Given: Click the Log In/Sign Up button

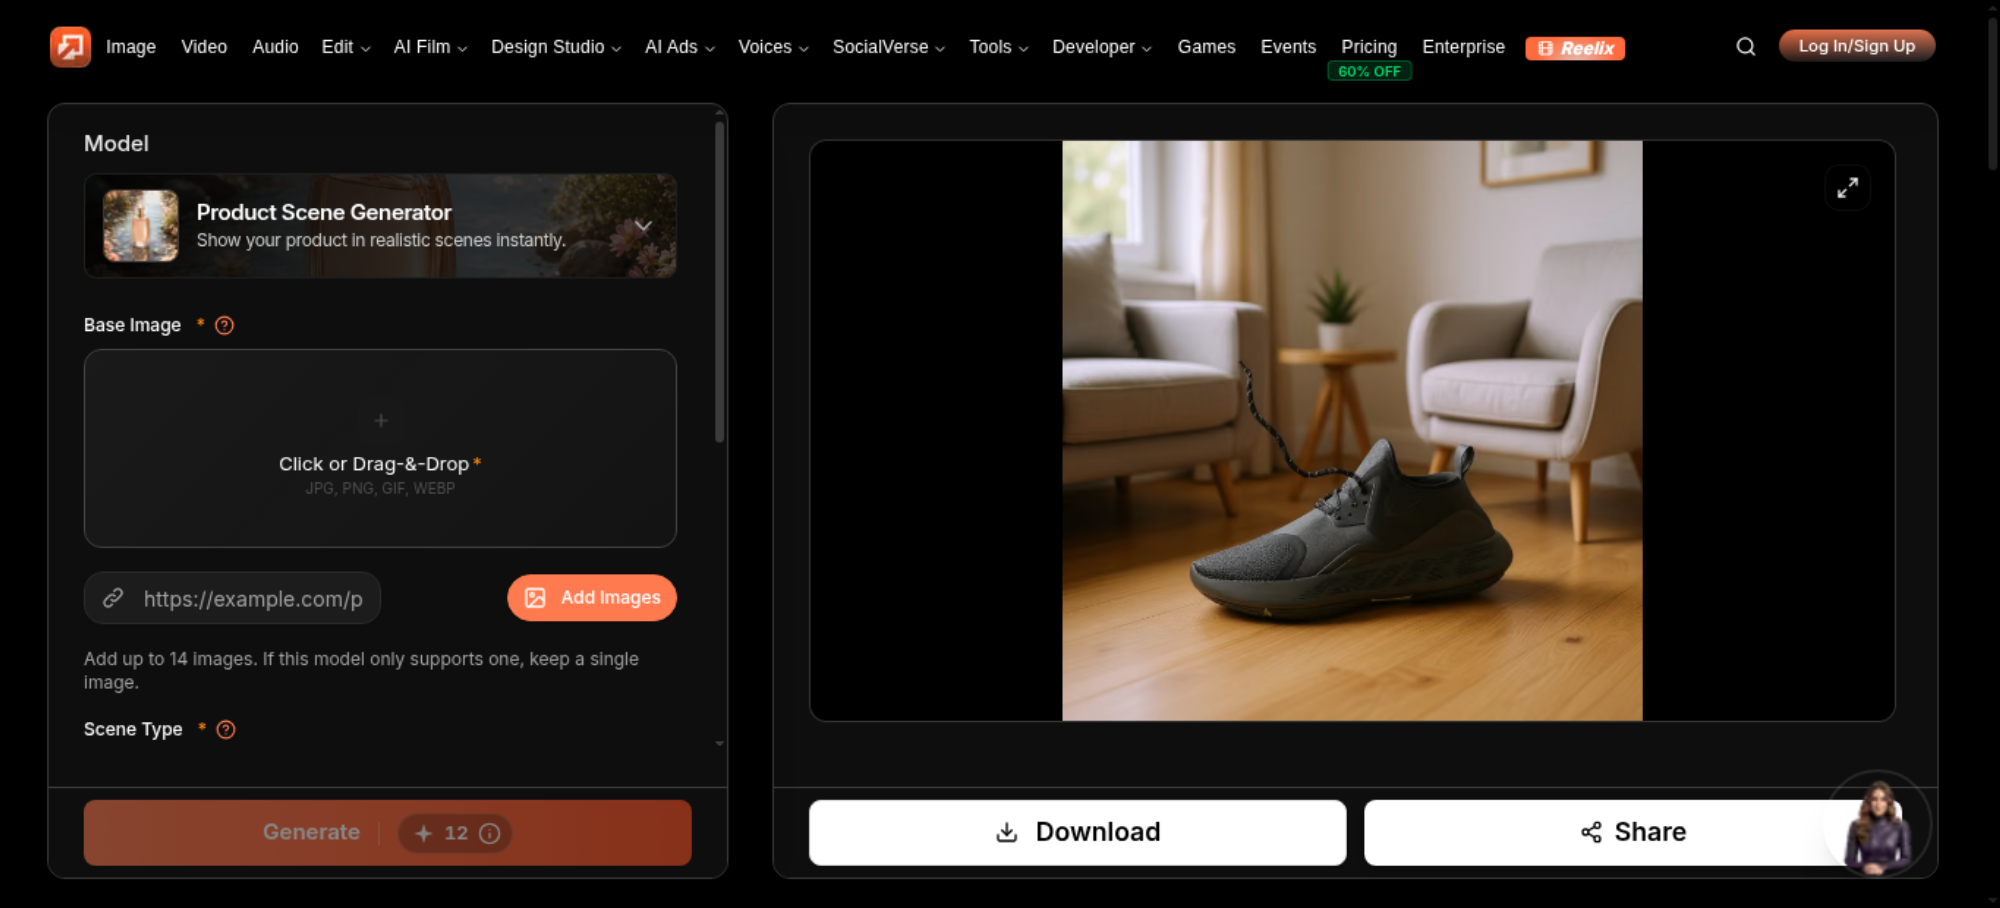Looking at the screenshot, I should (1857, 46).
